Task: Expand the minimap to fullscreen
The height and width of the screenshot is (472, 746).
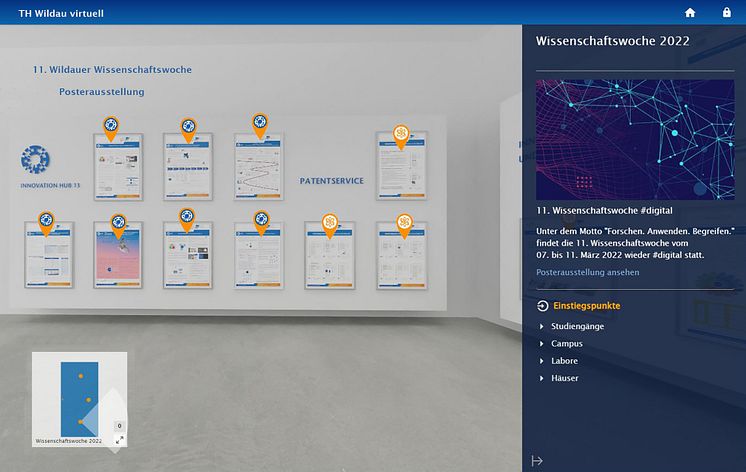Action: tap(119, 440)
